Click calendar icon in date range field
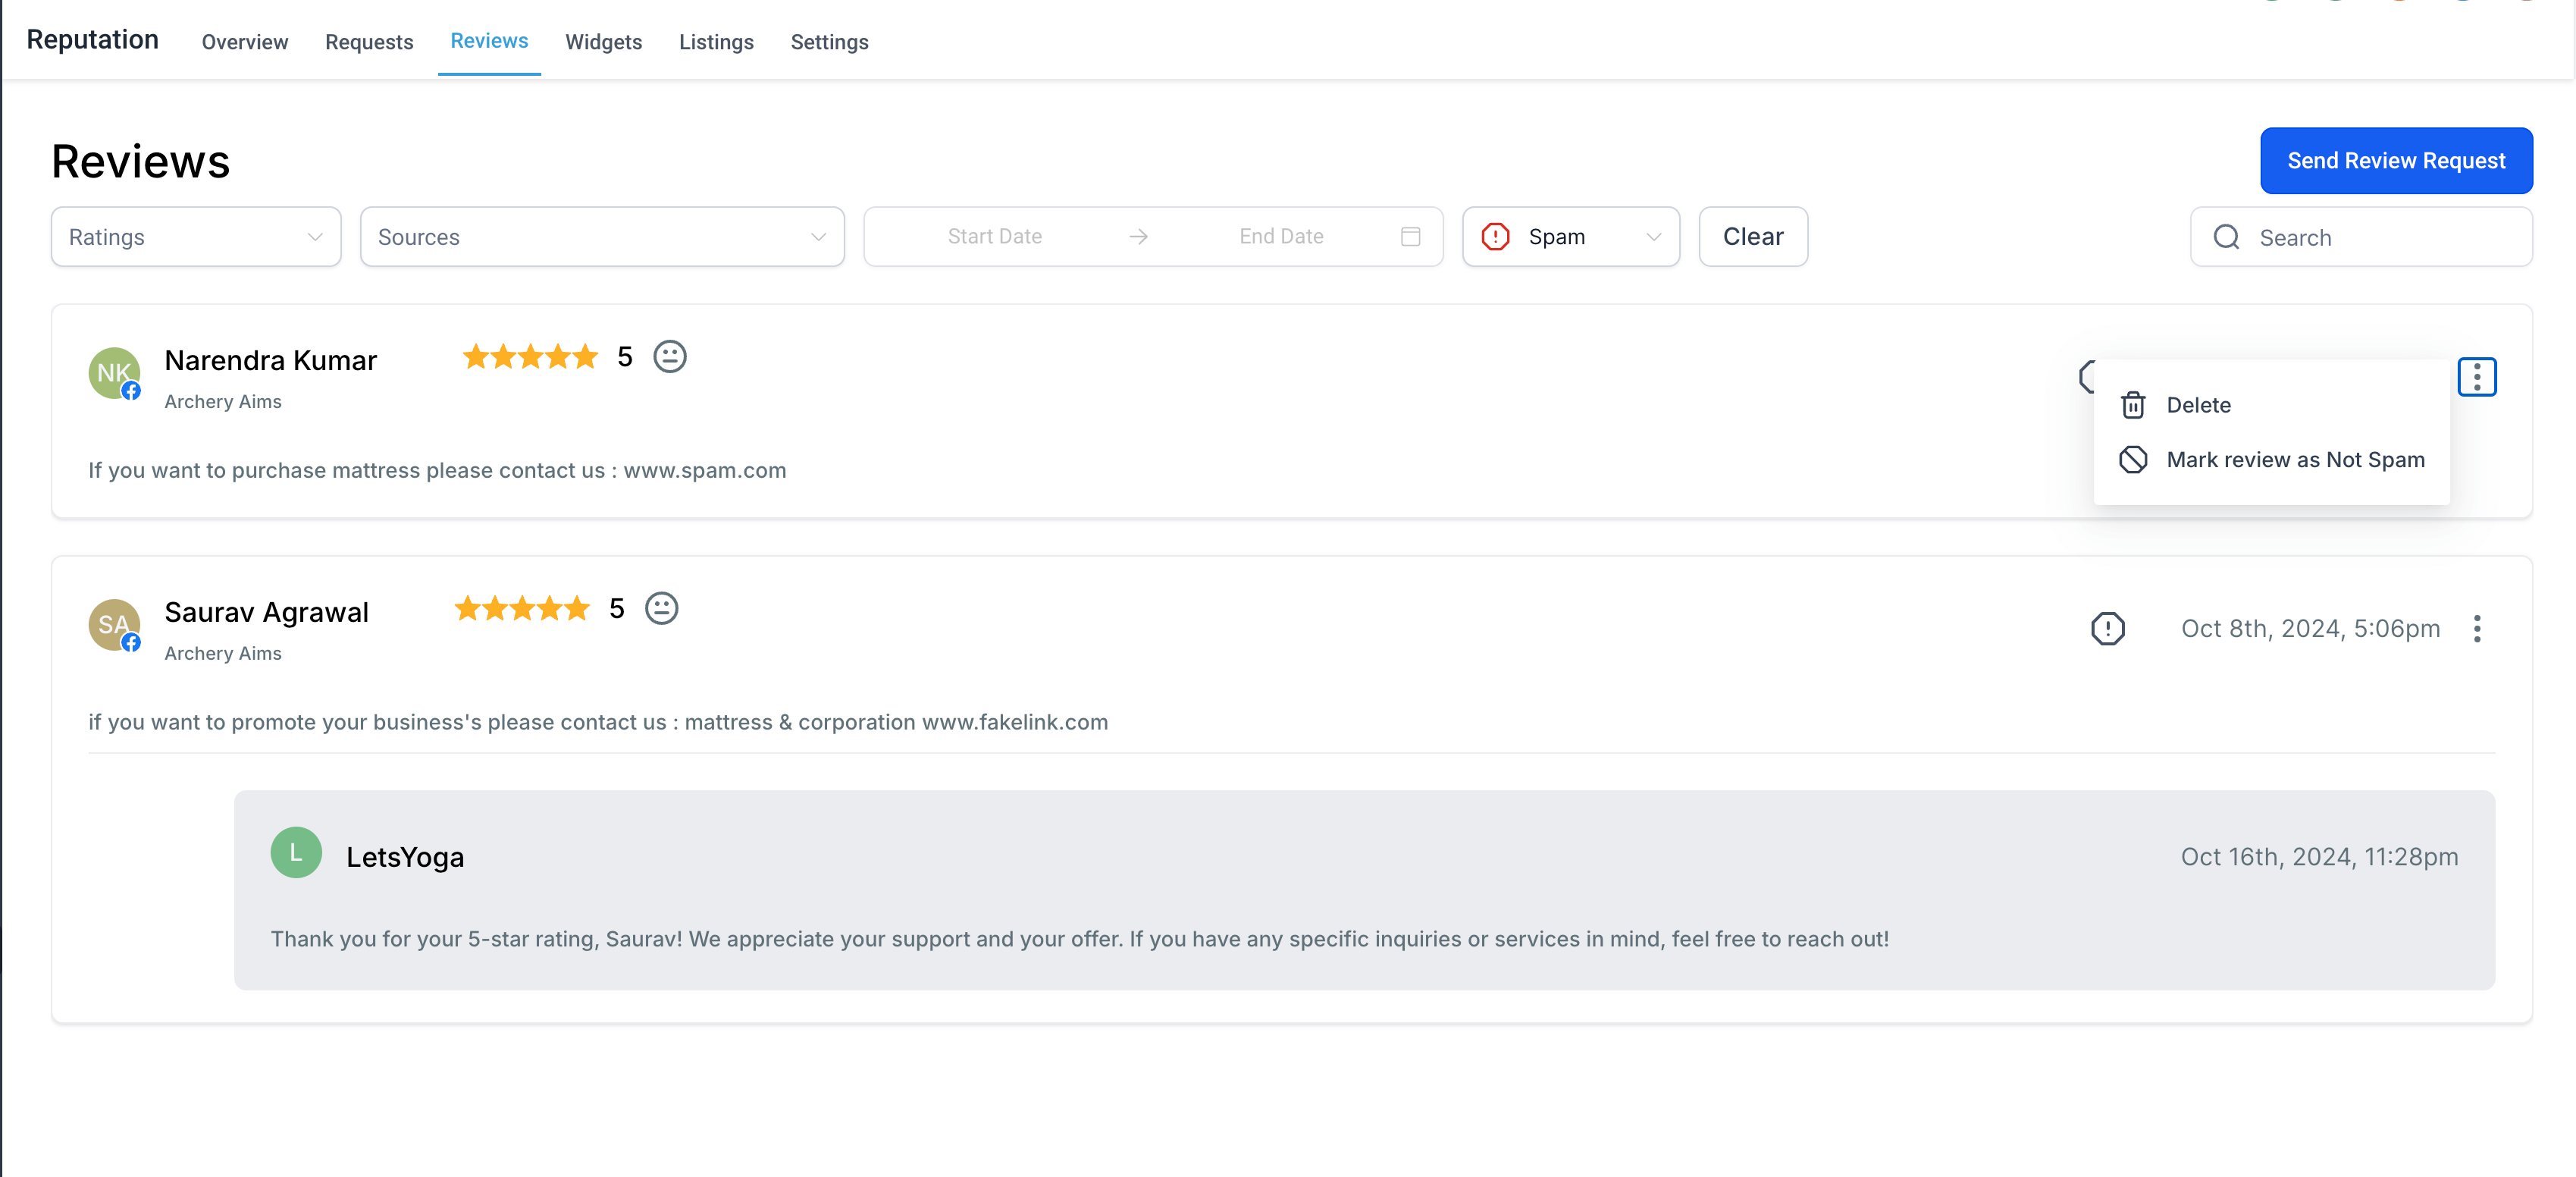2576x1177 pixels. pos(1410,237)
